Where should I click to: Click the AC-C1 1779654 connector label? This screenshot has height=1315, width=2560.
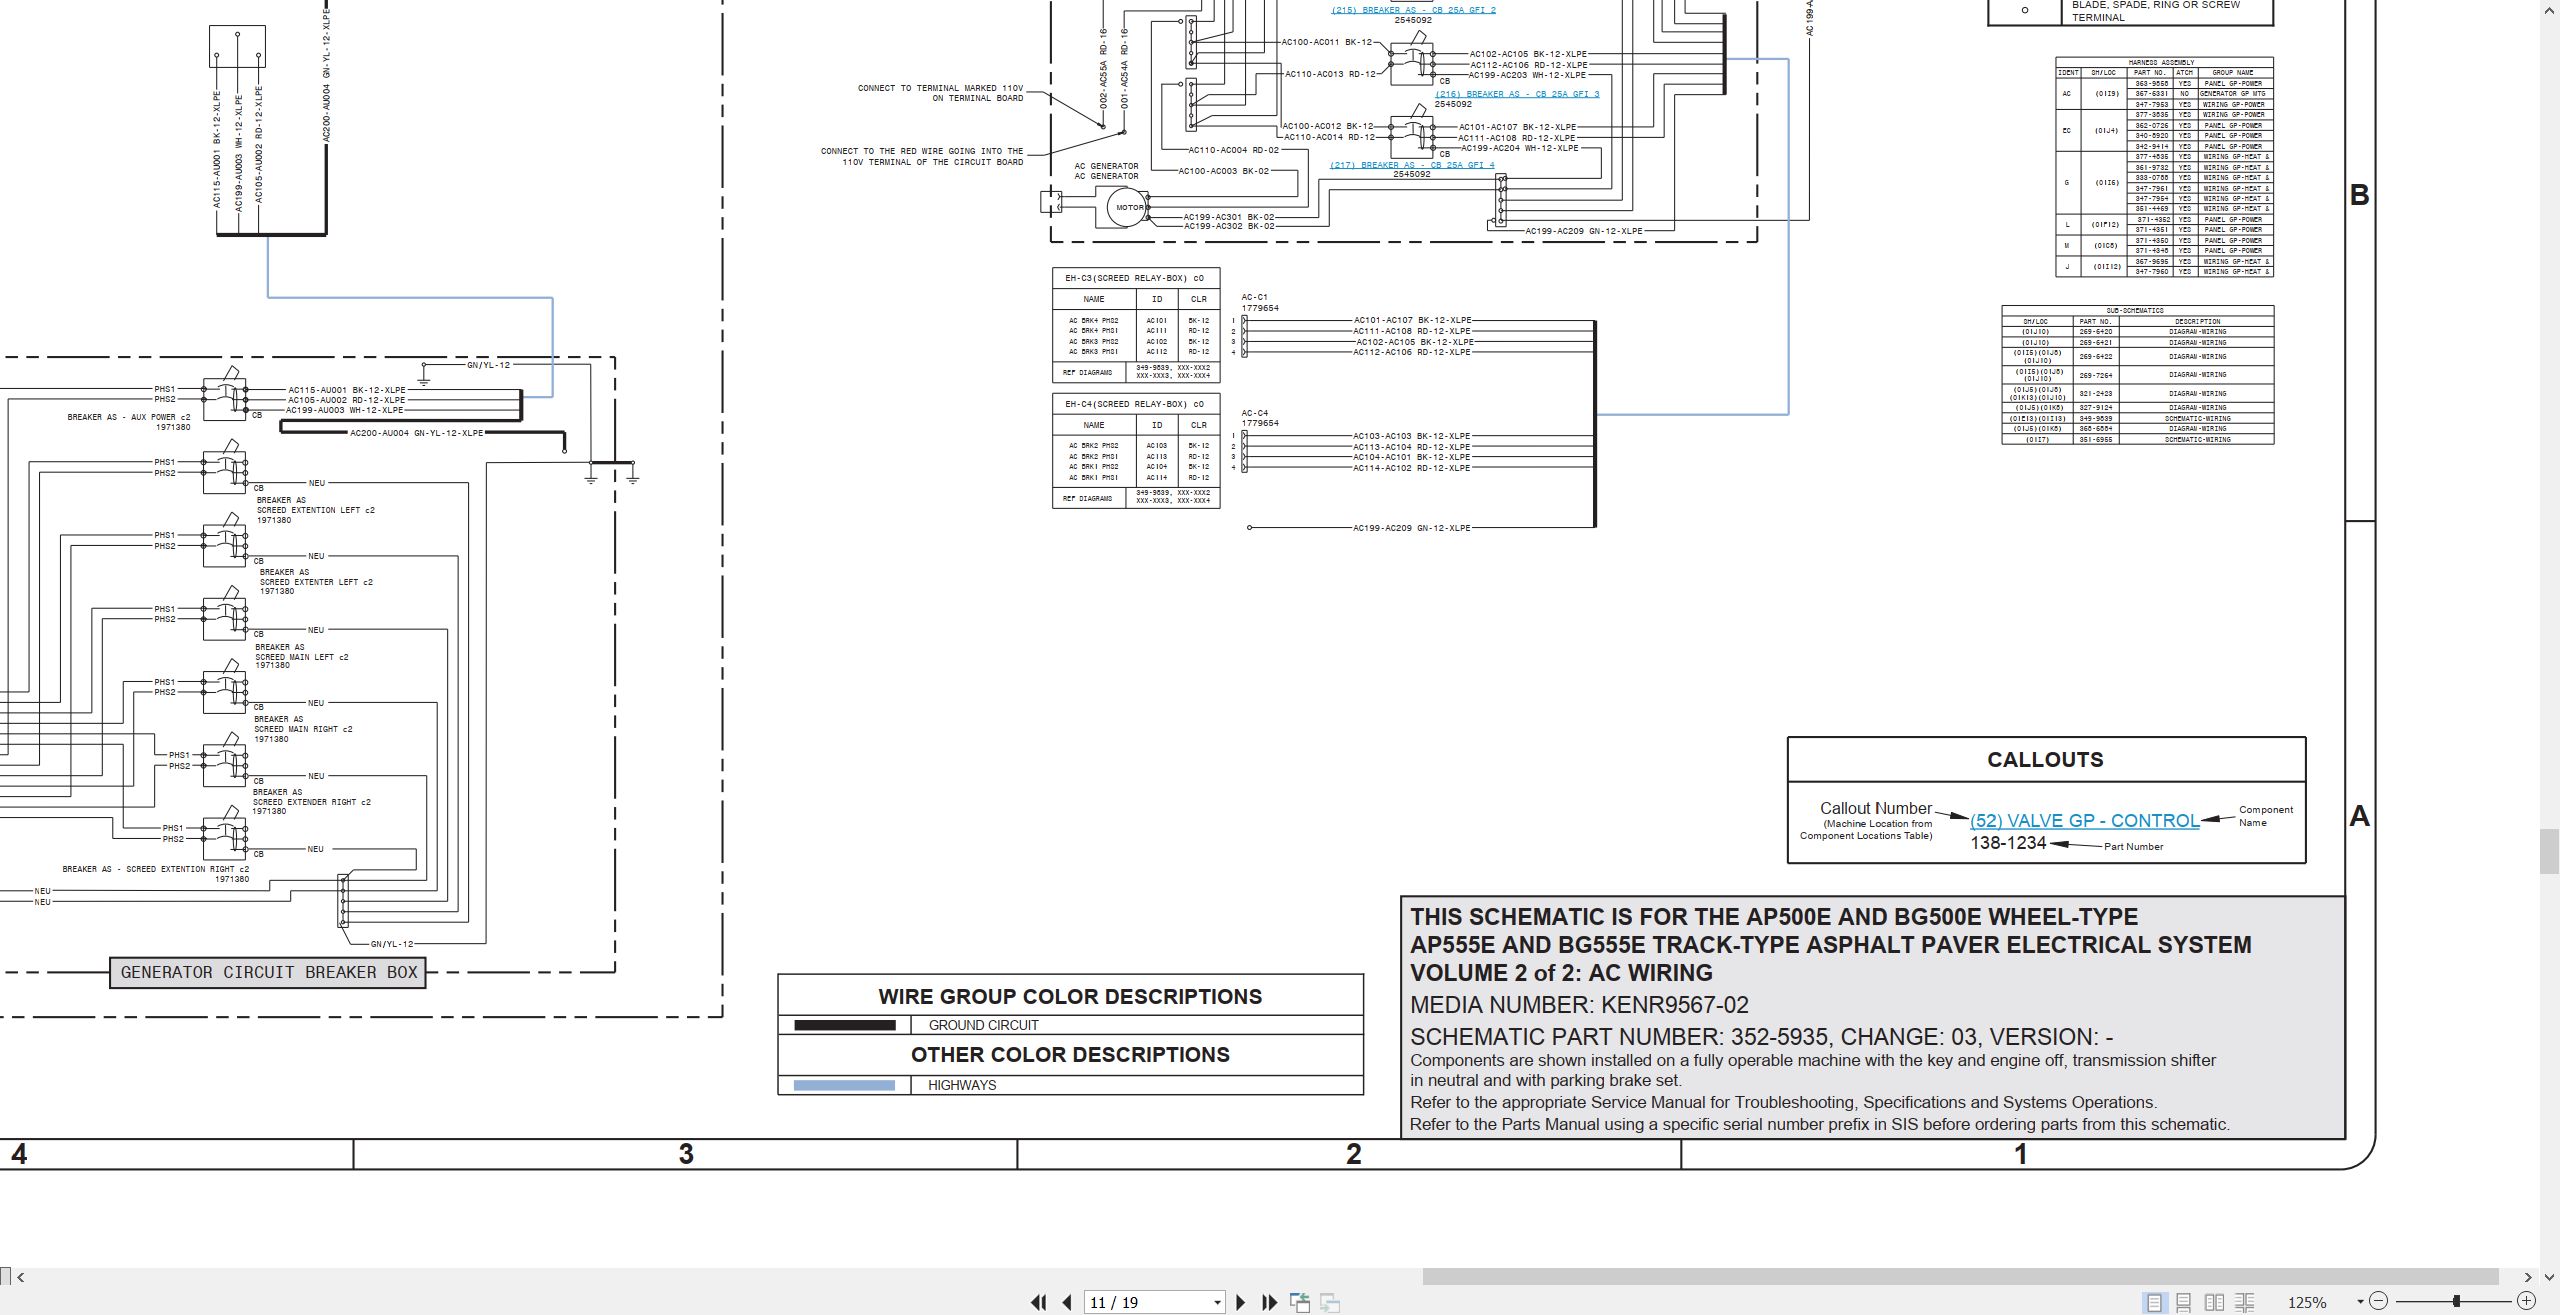[1260, 303]
